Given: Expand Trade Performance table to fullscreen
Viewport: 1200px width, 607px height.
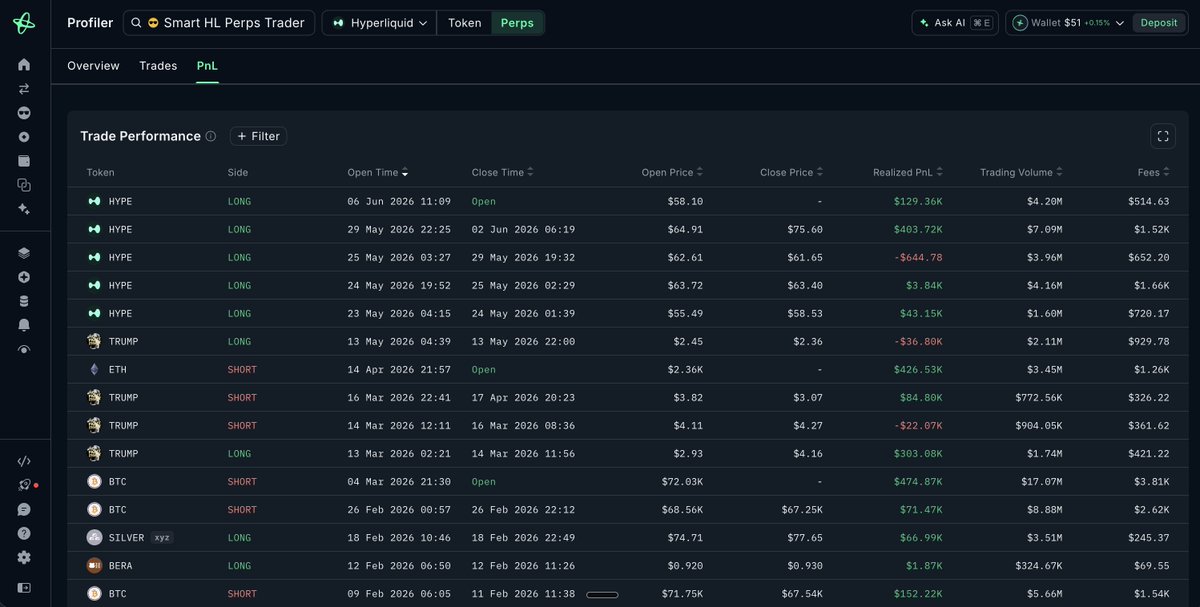Looking at the screenshot, I should (1162, 136).
